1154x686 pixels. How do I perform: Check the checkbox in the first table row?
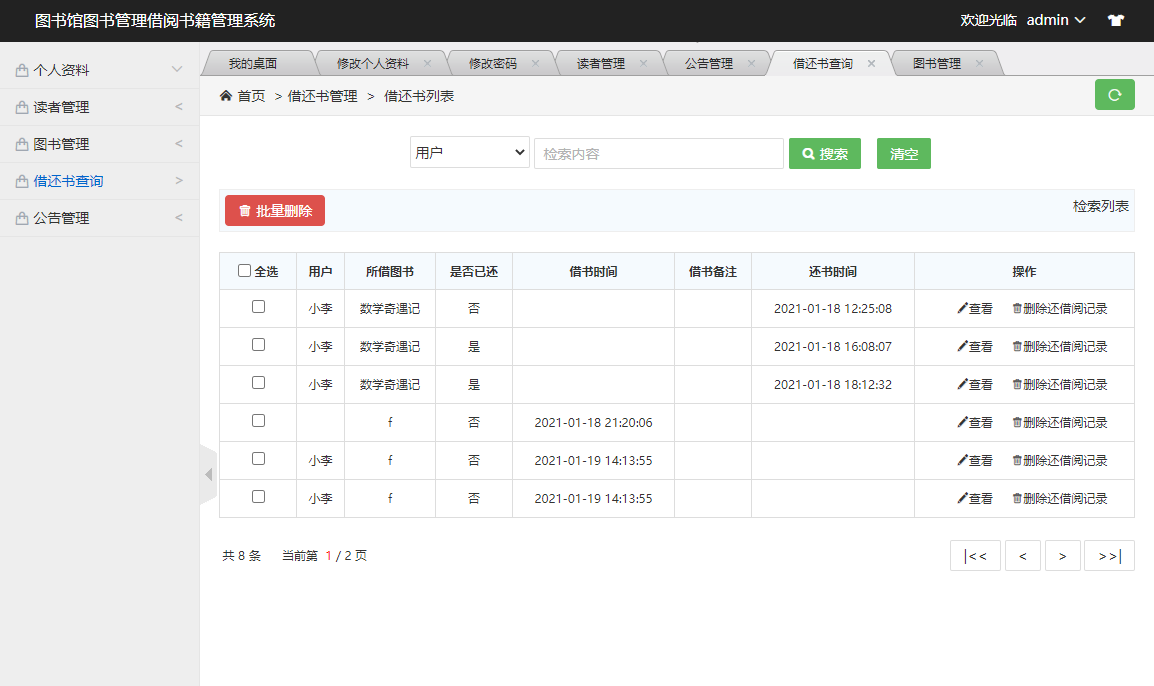[x=258, y=308]
